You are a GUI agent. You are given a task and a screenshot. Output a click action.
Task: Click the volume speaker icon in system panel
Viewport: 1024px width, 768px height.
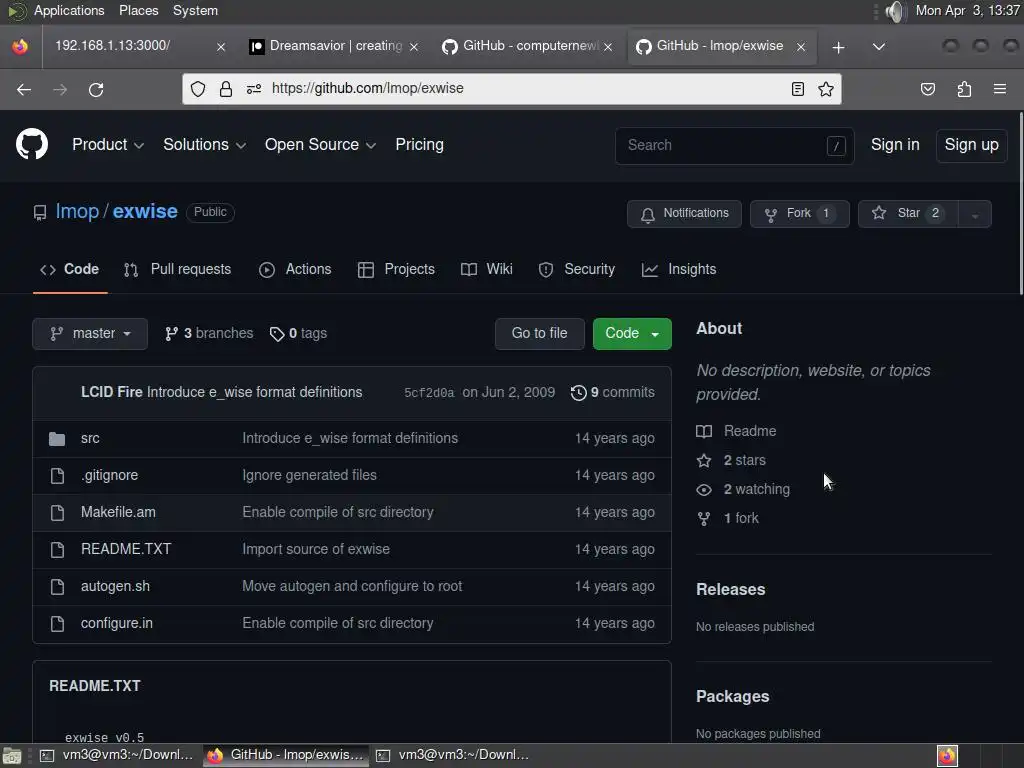pos(896,11)
